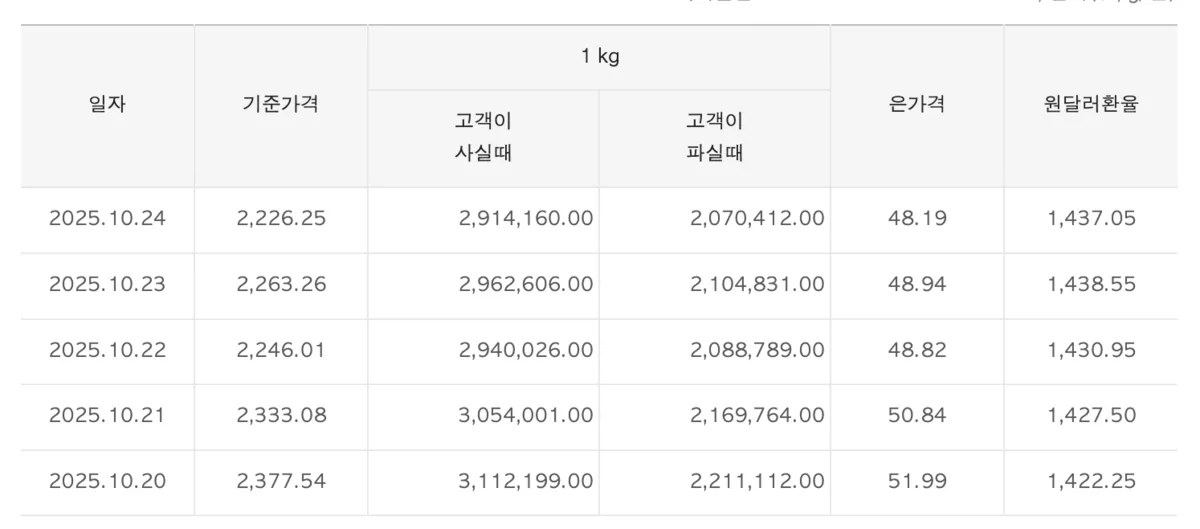Select silver price 50.84
The width and height of the screenshot is (1200, 529).
[x=916, y=415]
